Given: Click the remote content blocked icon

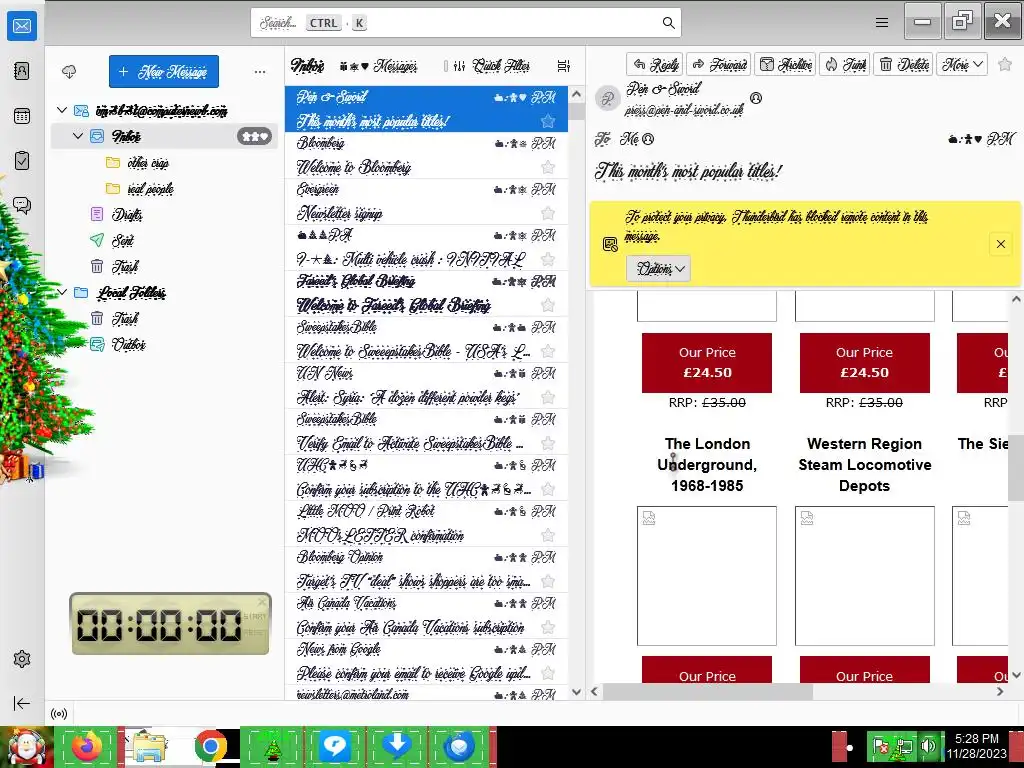Looking at the screenshot, I should pos(610,244).
